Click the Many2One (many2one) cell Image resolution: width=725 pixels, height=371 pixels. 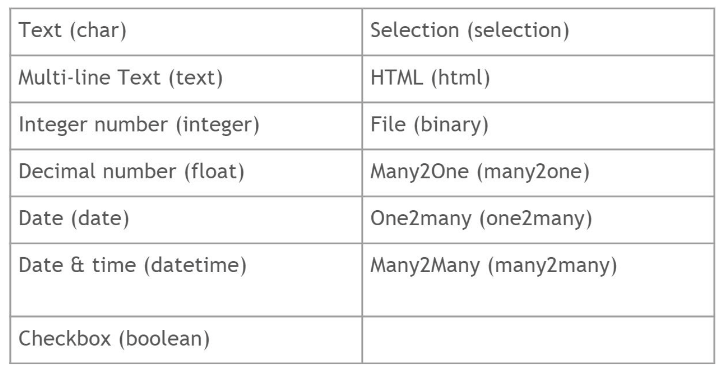pos(538,173)
